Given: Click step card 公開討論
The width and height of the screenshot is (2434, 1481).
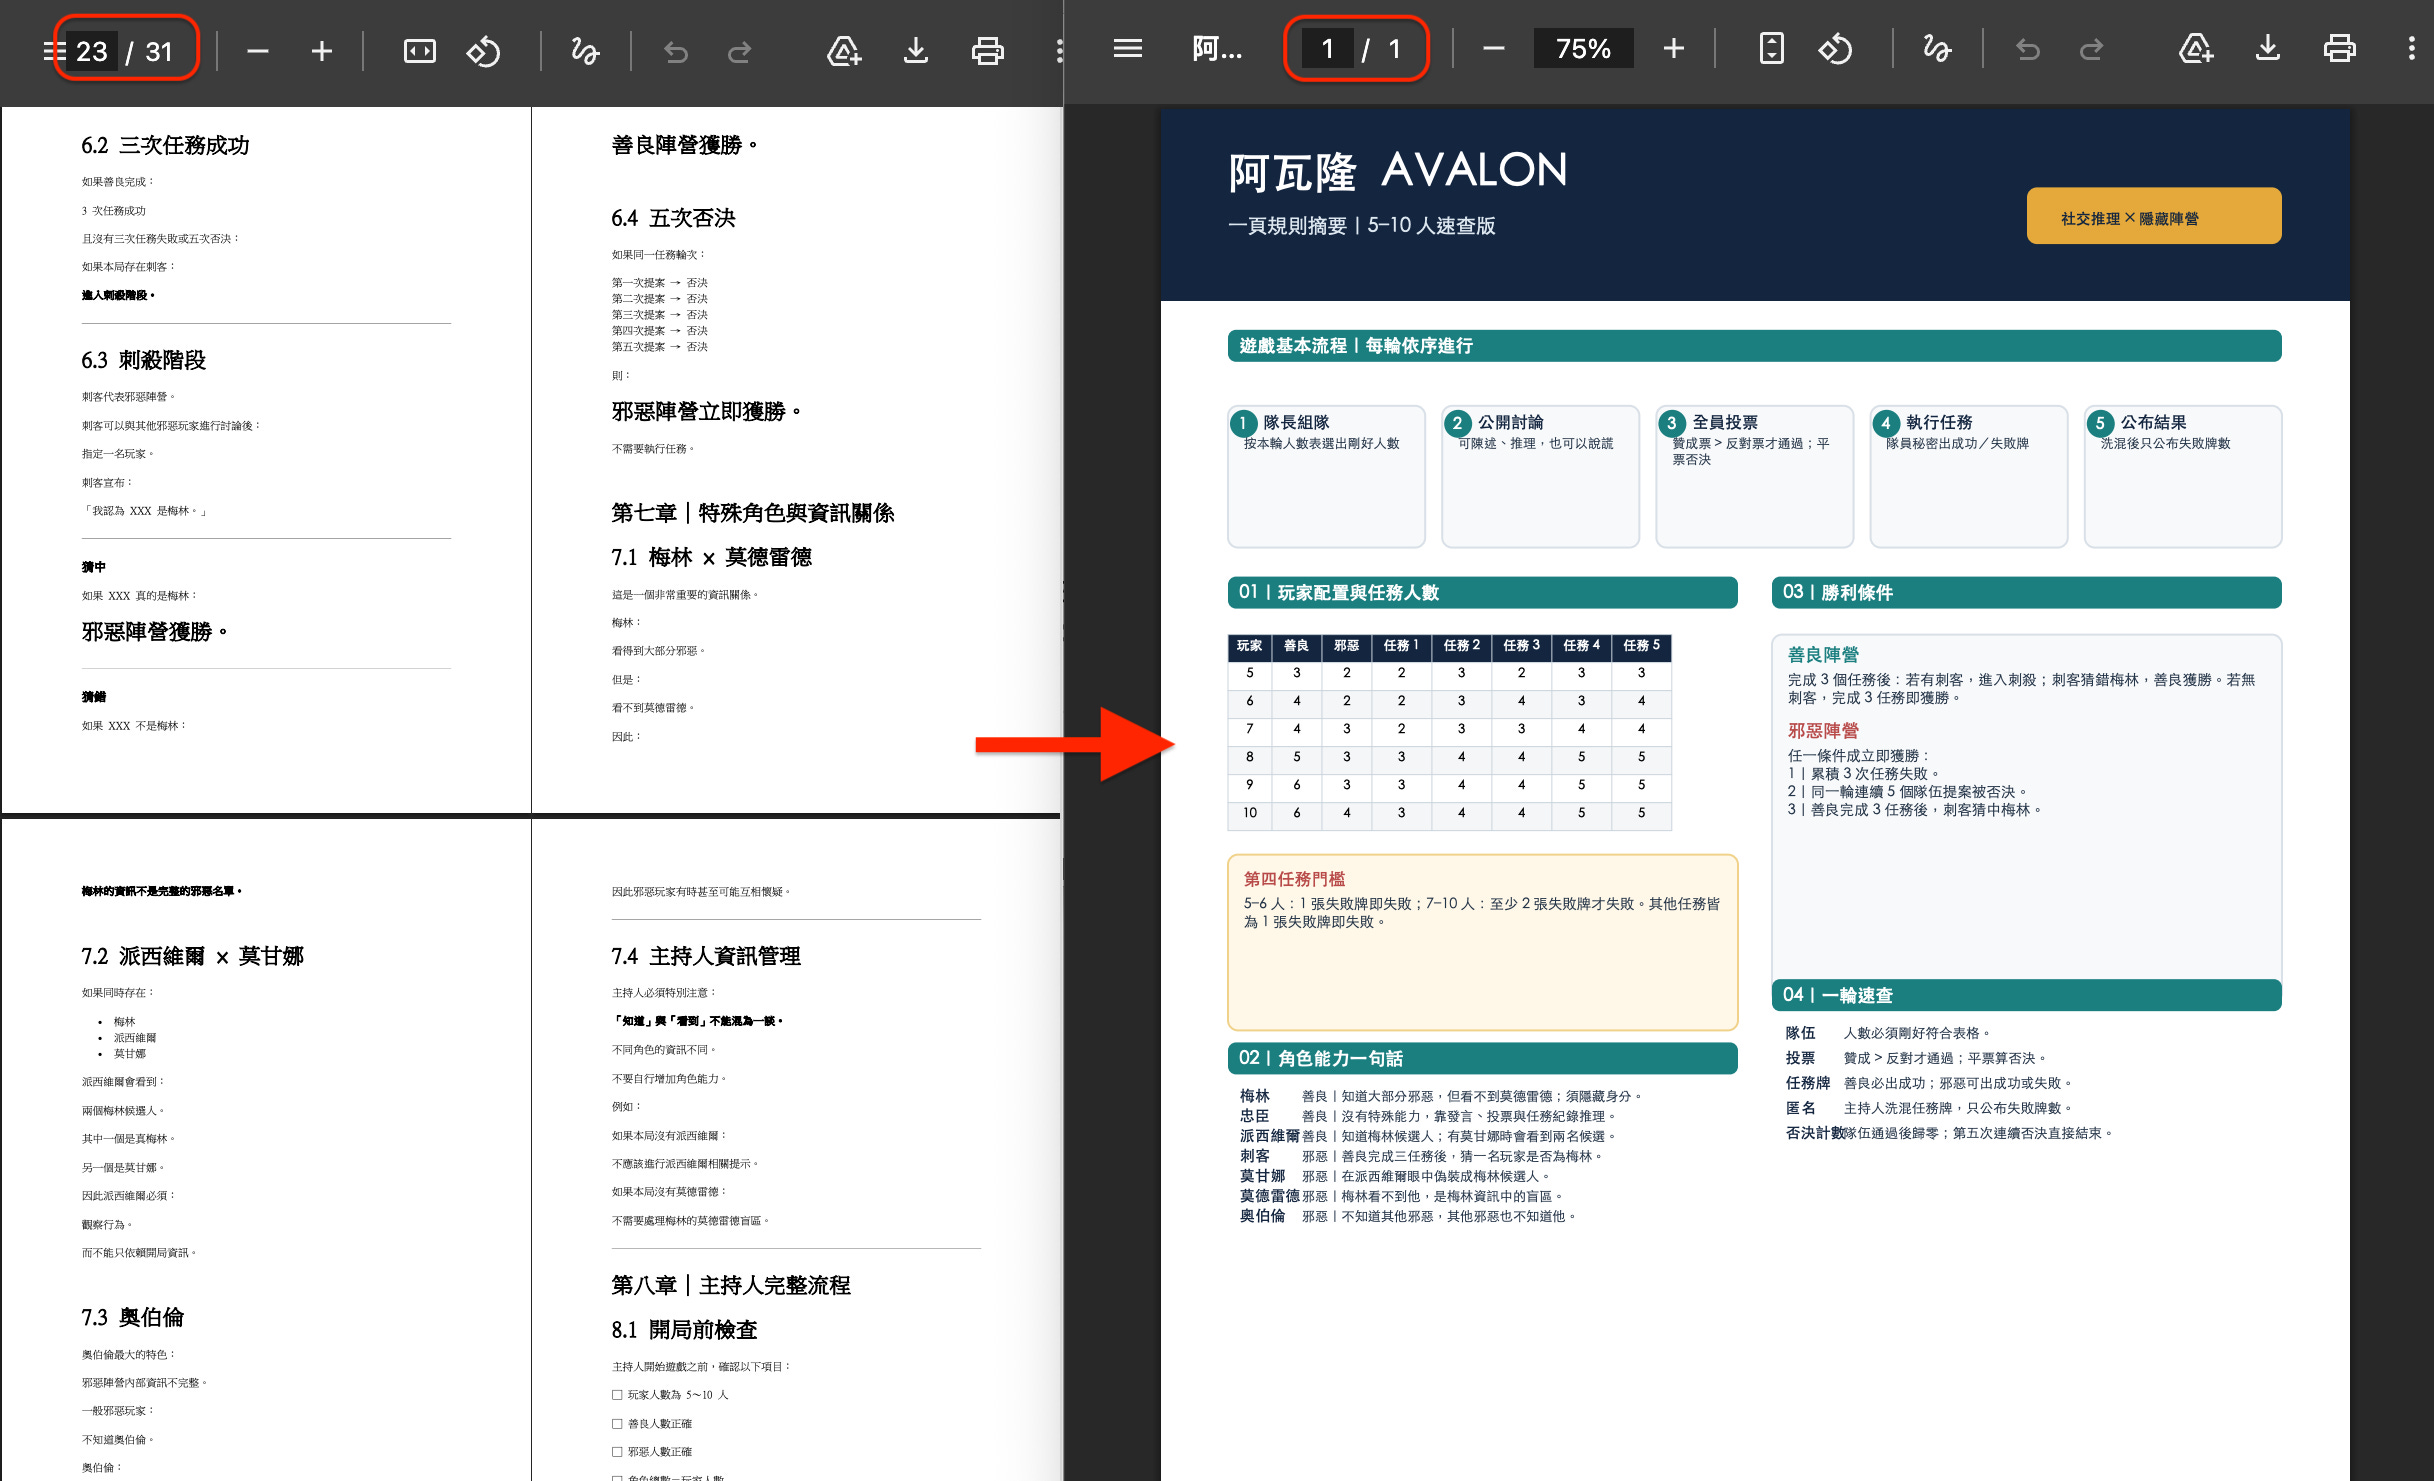Looking at the screenshot, I should [x=1540, y=476].
